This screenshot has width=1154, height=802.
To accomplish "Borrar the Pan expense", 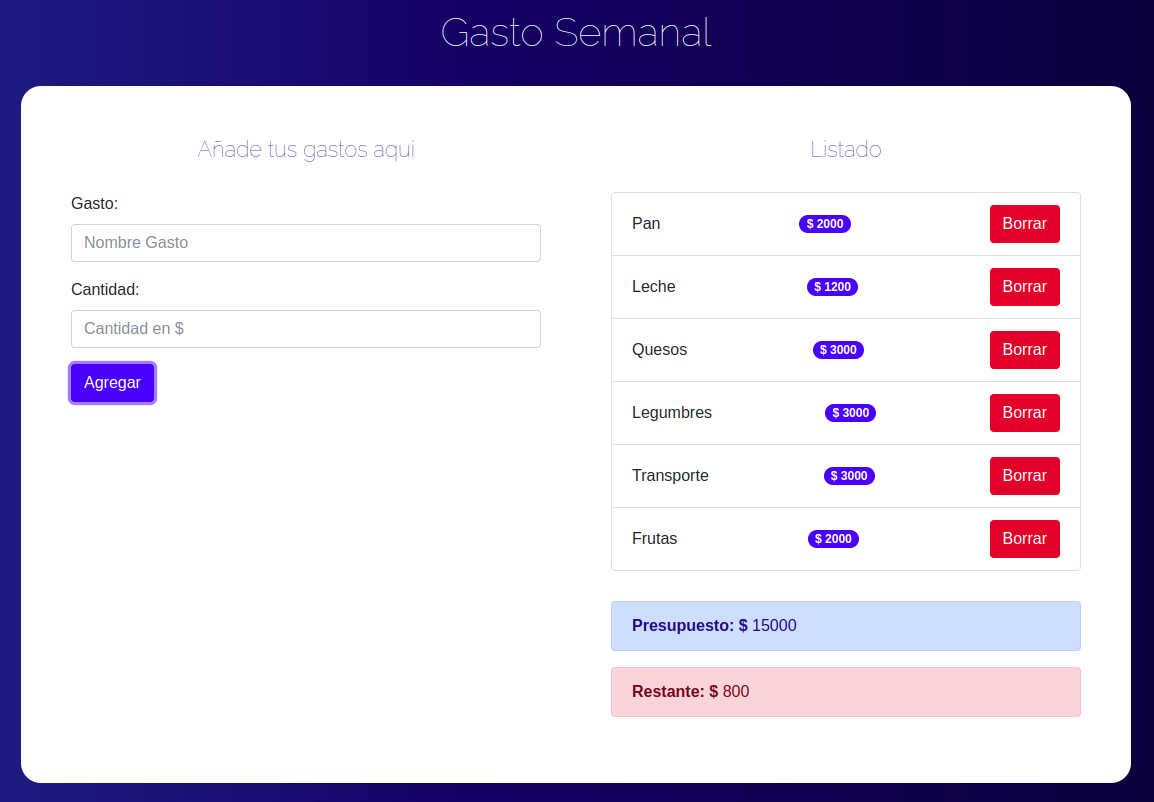I will (1024, 224).
